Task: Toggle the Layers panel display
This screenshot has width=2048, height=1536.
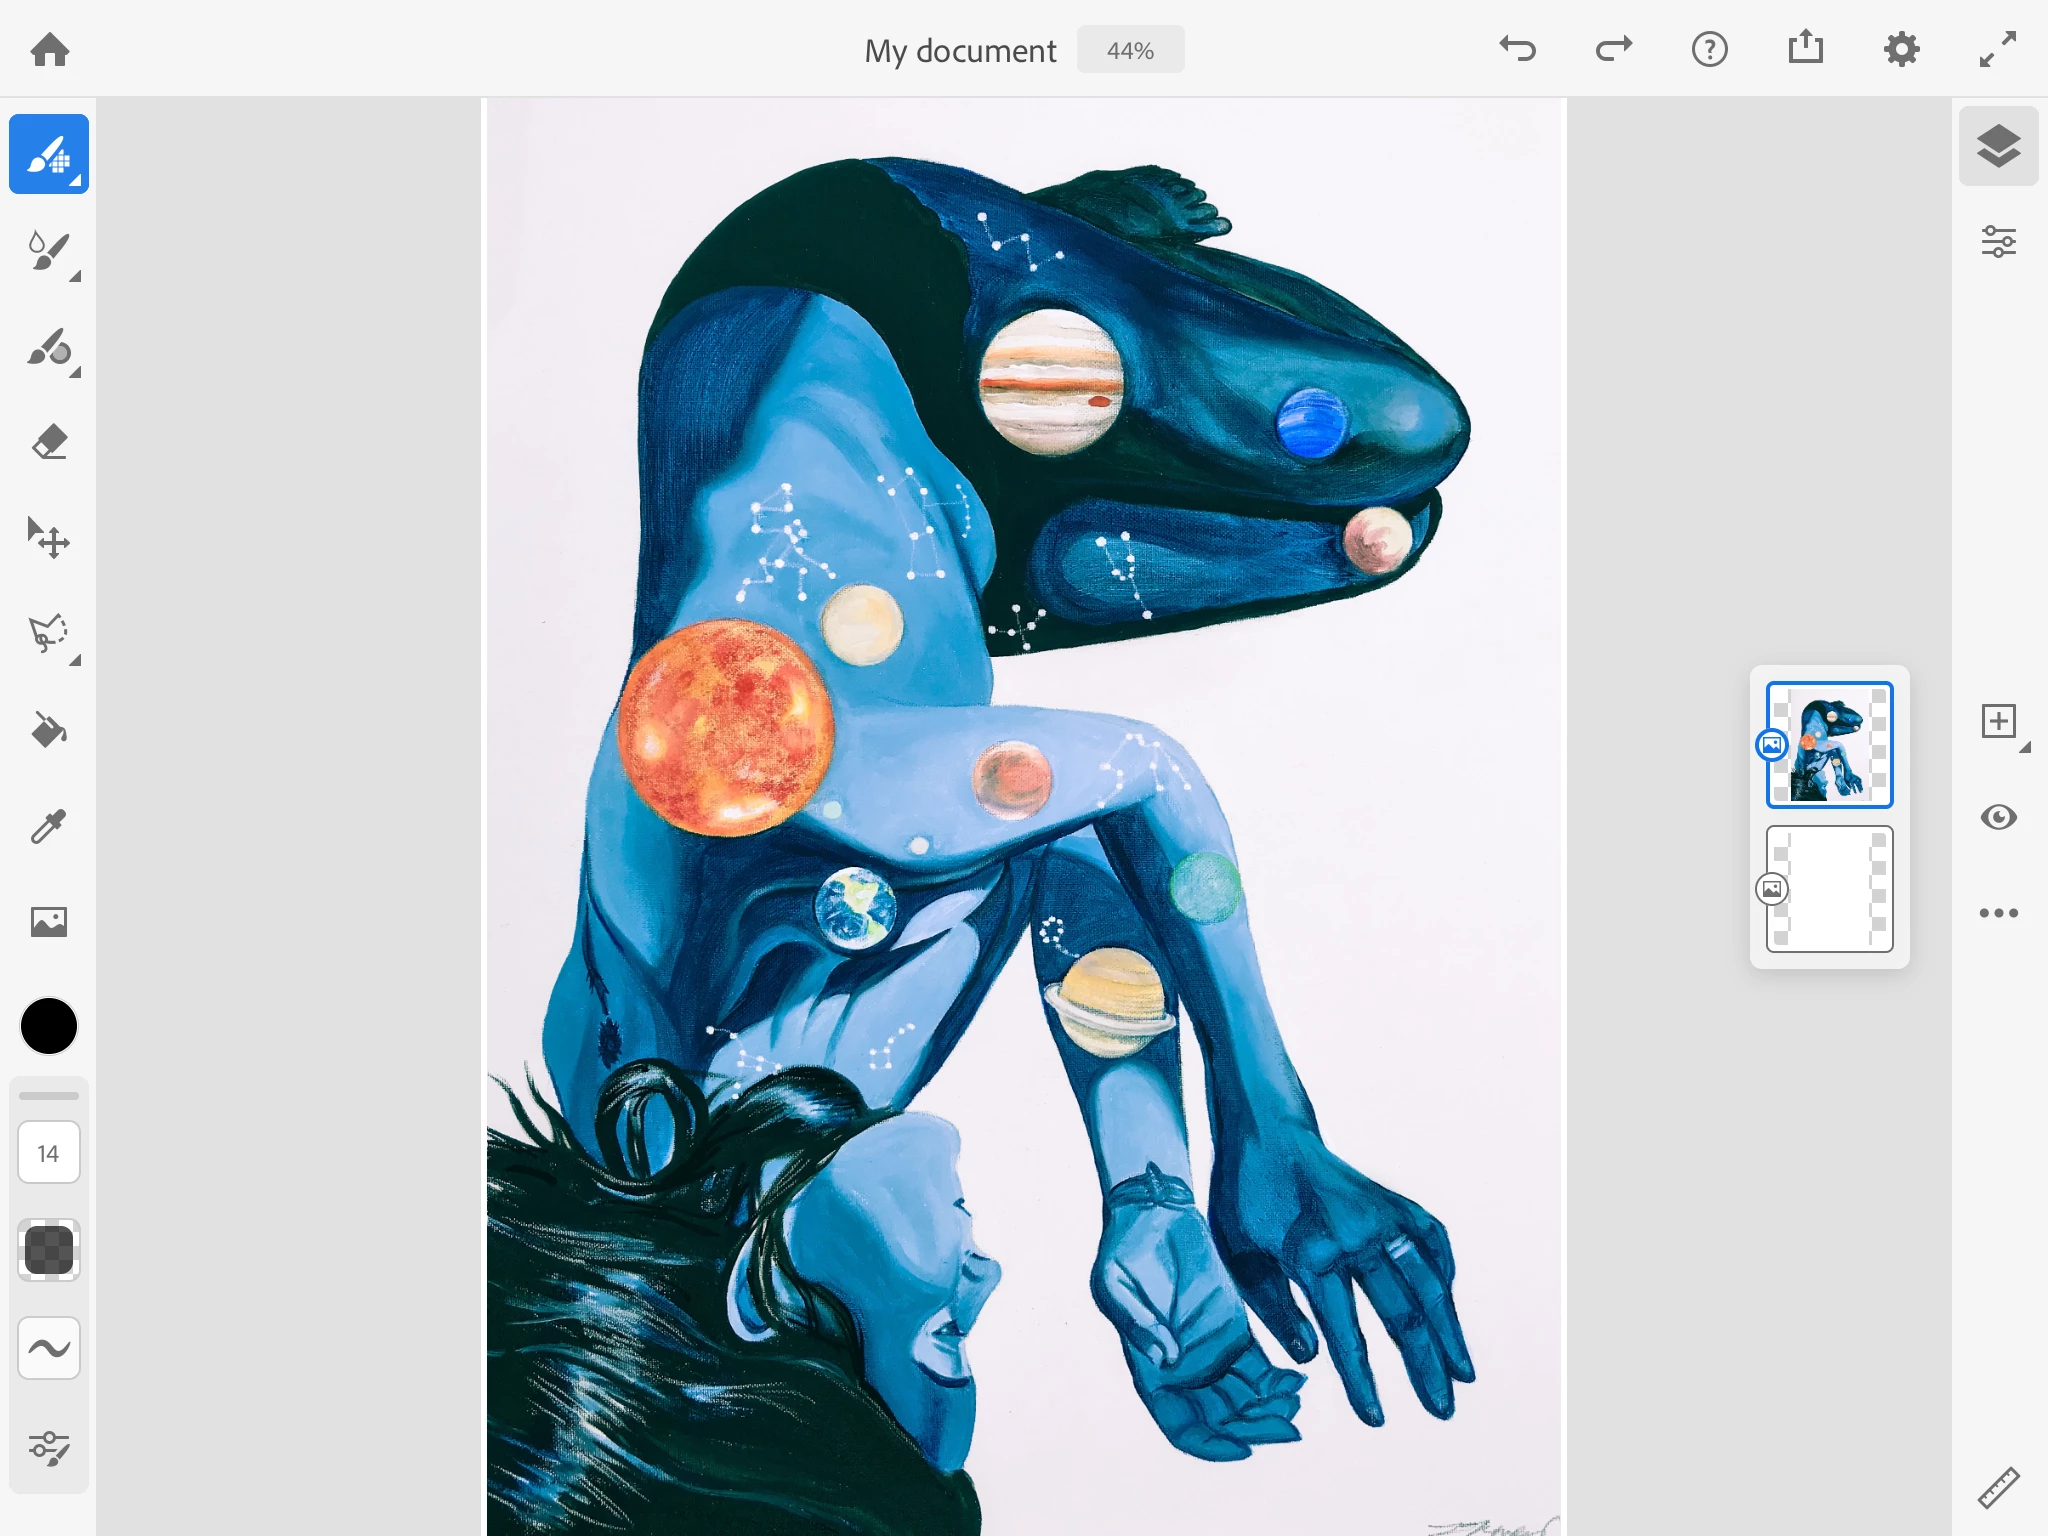Action: click(x=1998, y=147)
